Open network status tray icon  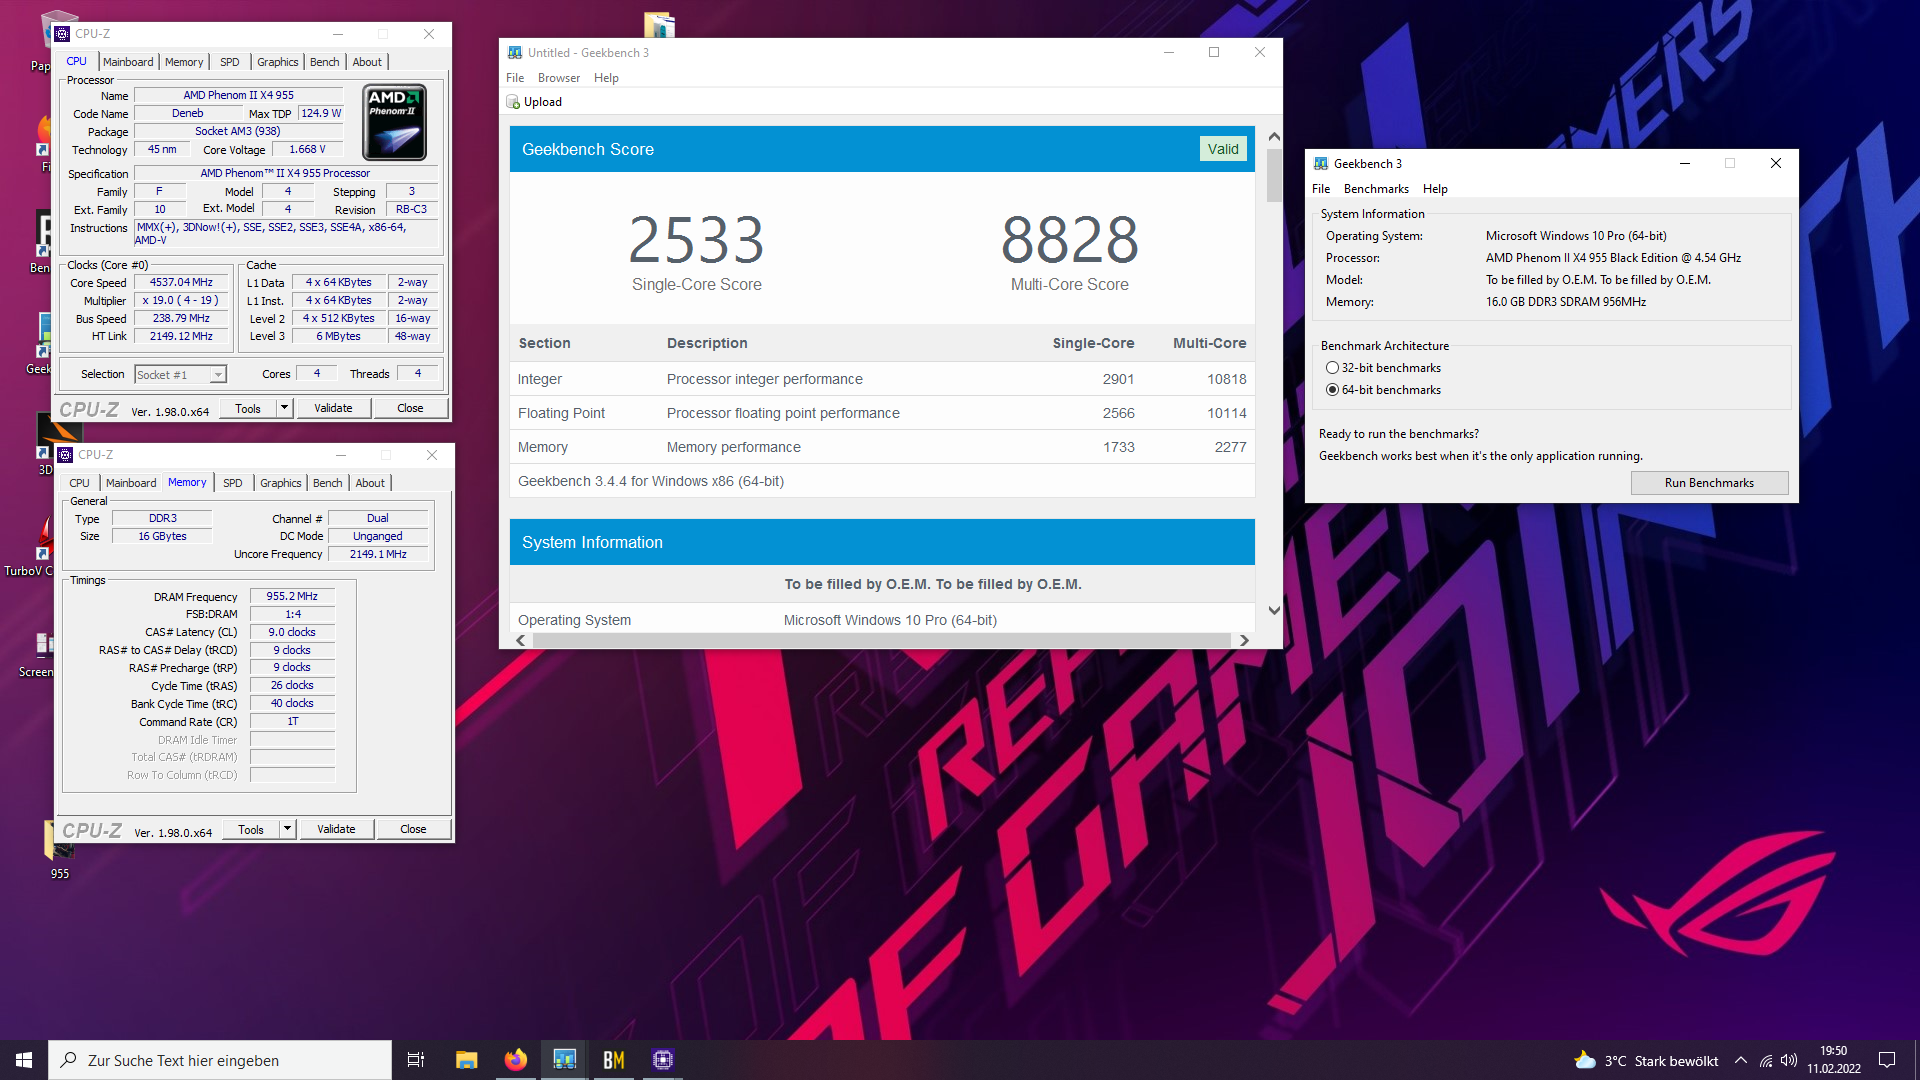coord(1766,1060)
